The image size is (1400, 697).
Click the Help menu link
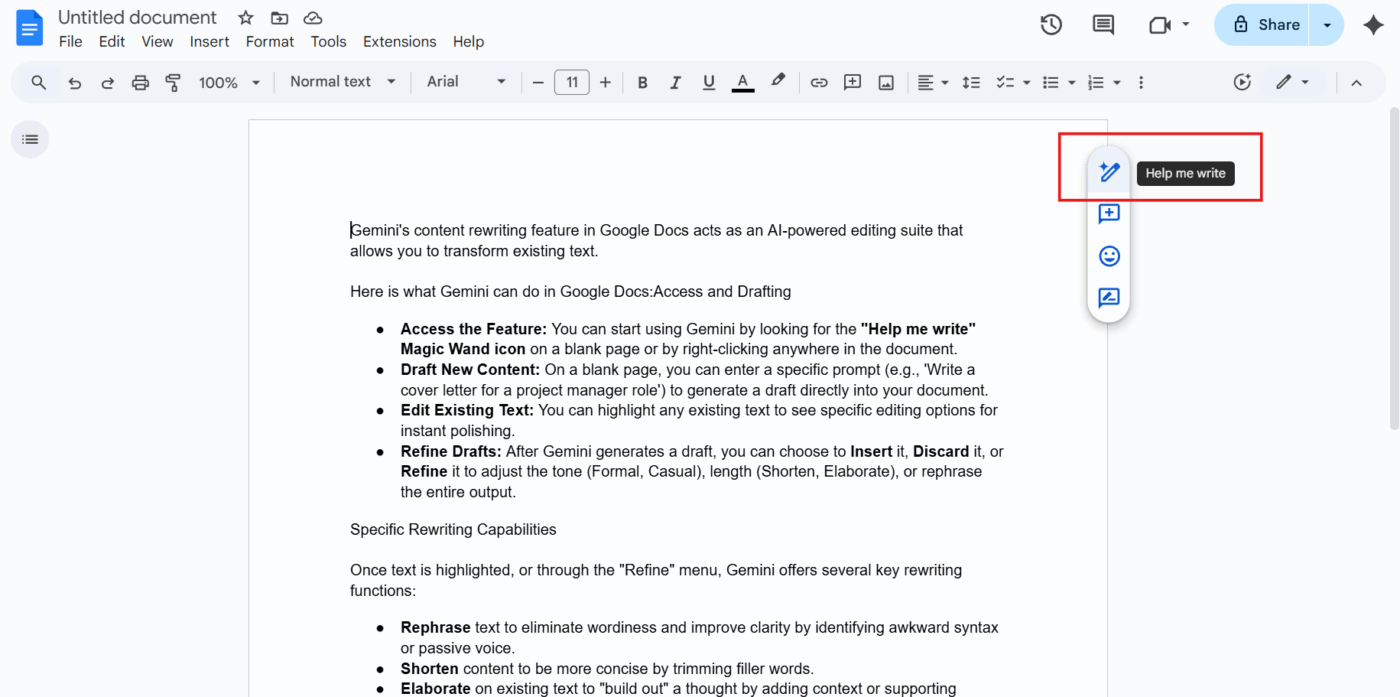click(x=468, y=41)
